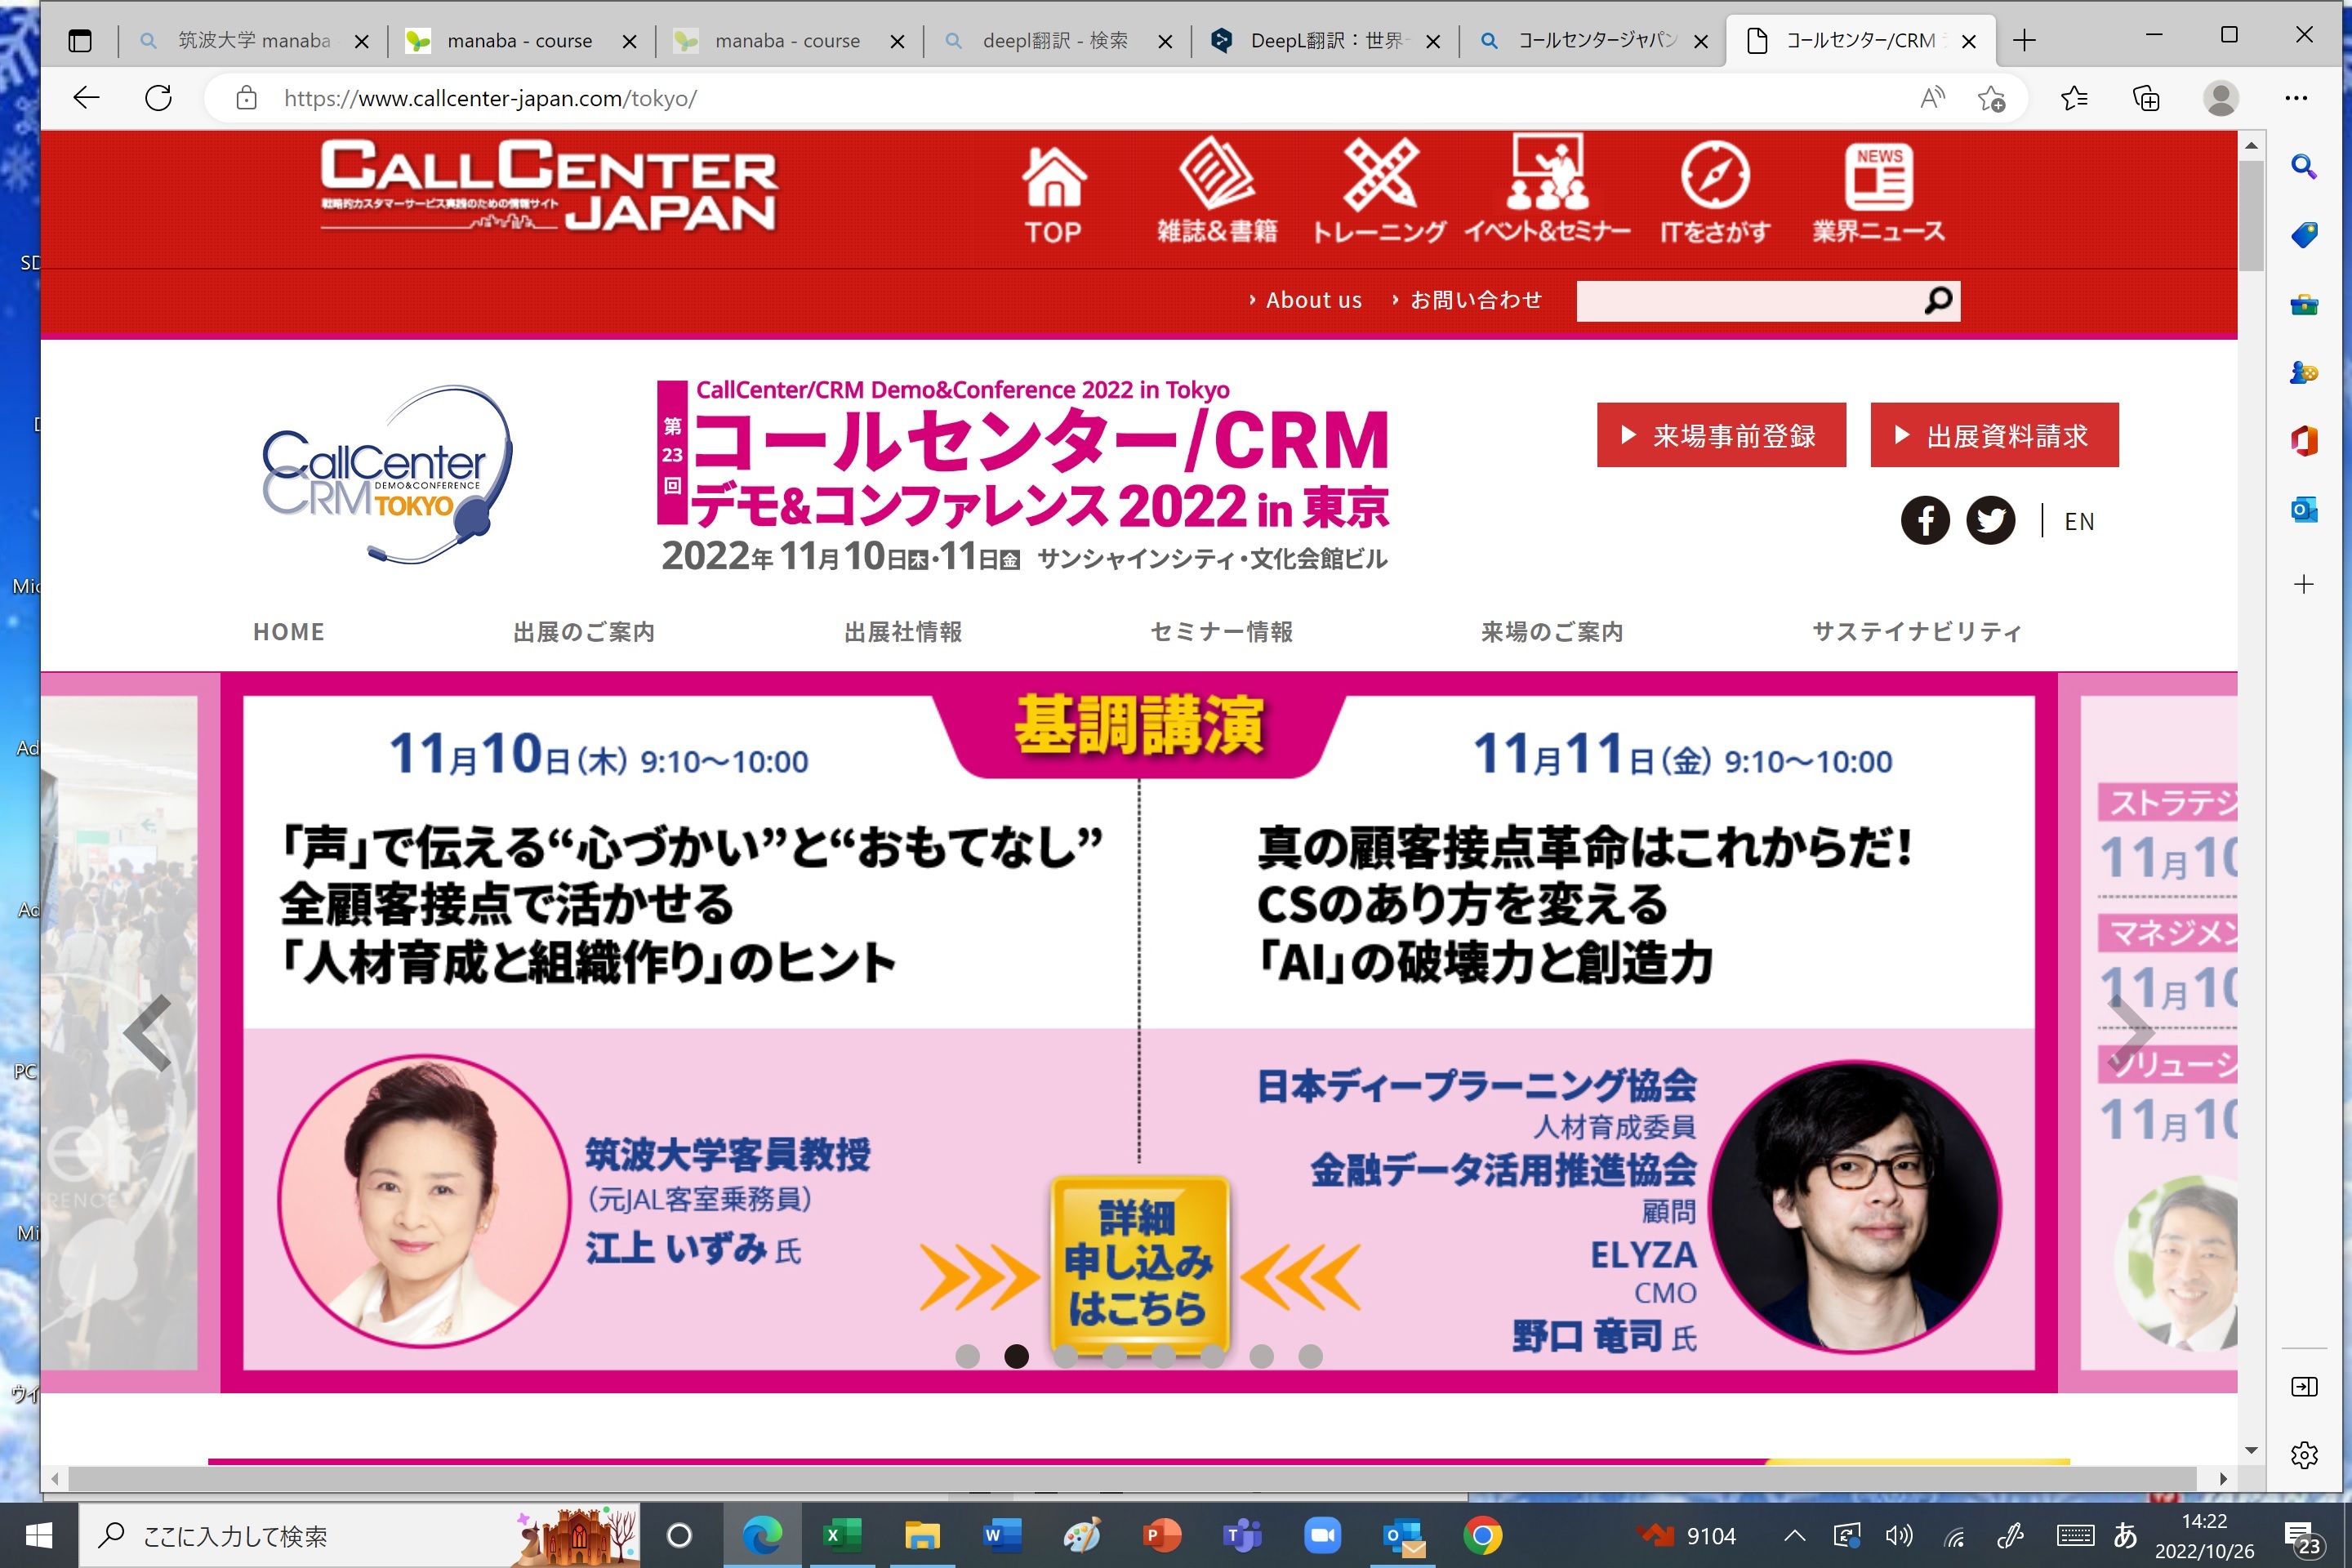
Task: Advance carousel with right chevron
Action: point(2130,1033)
